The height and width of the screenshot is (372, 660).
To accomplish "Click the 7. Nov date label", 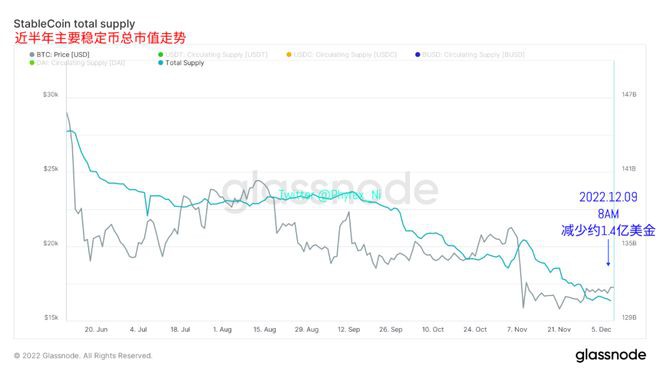I will point(517,329).
